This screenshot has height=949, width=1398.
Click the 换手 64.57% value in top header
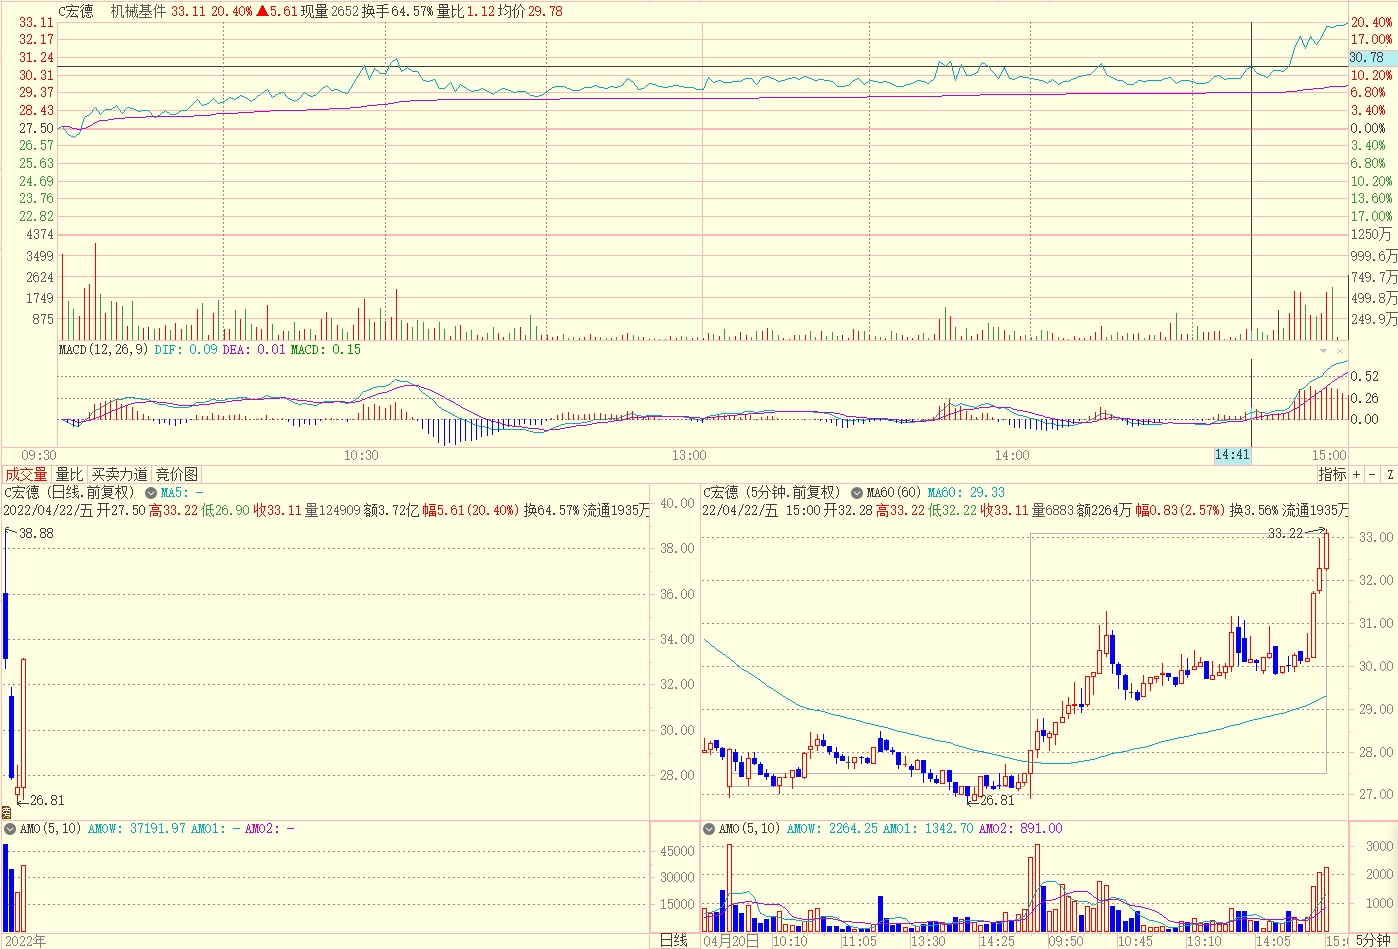pyautogui.click(x=397, y=11)
